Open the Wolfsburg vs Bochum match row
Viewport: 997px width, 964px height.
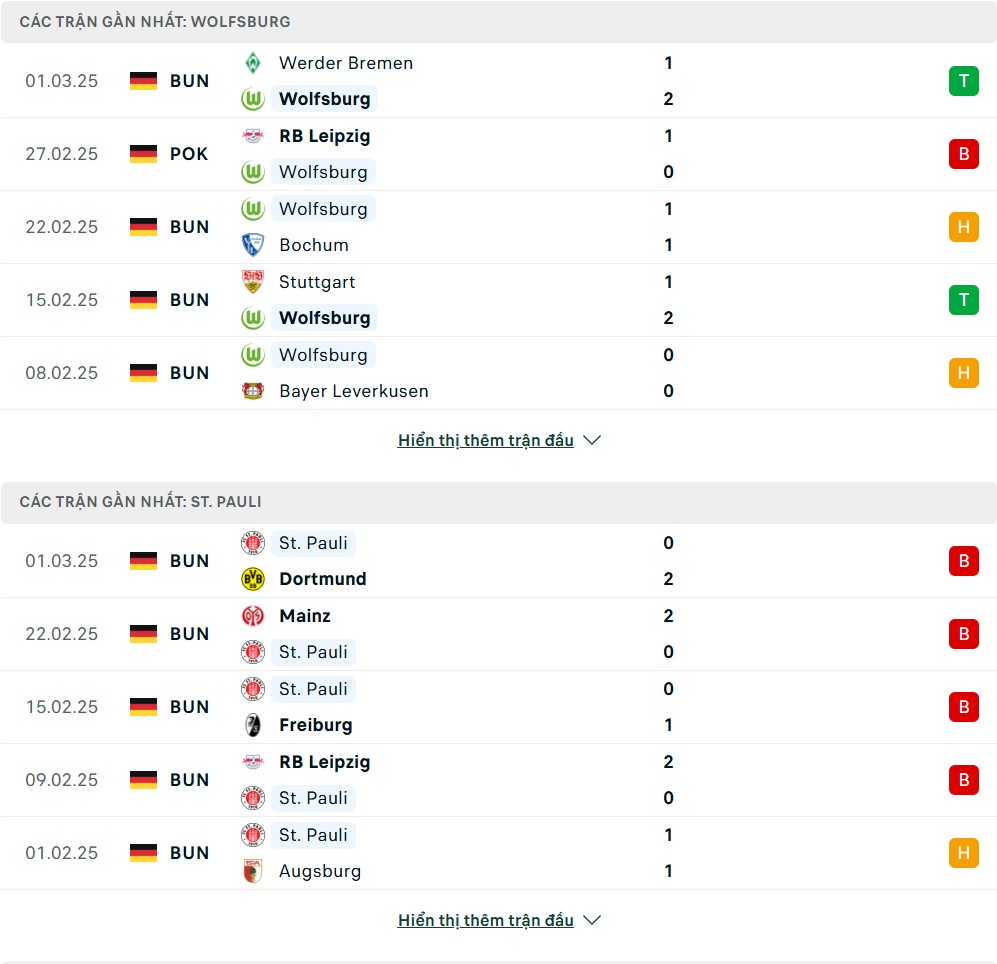point(460,227)
